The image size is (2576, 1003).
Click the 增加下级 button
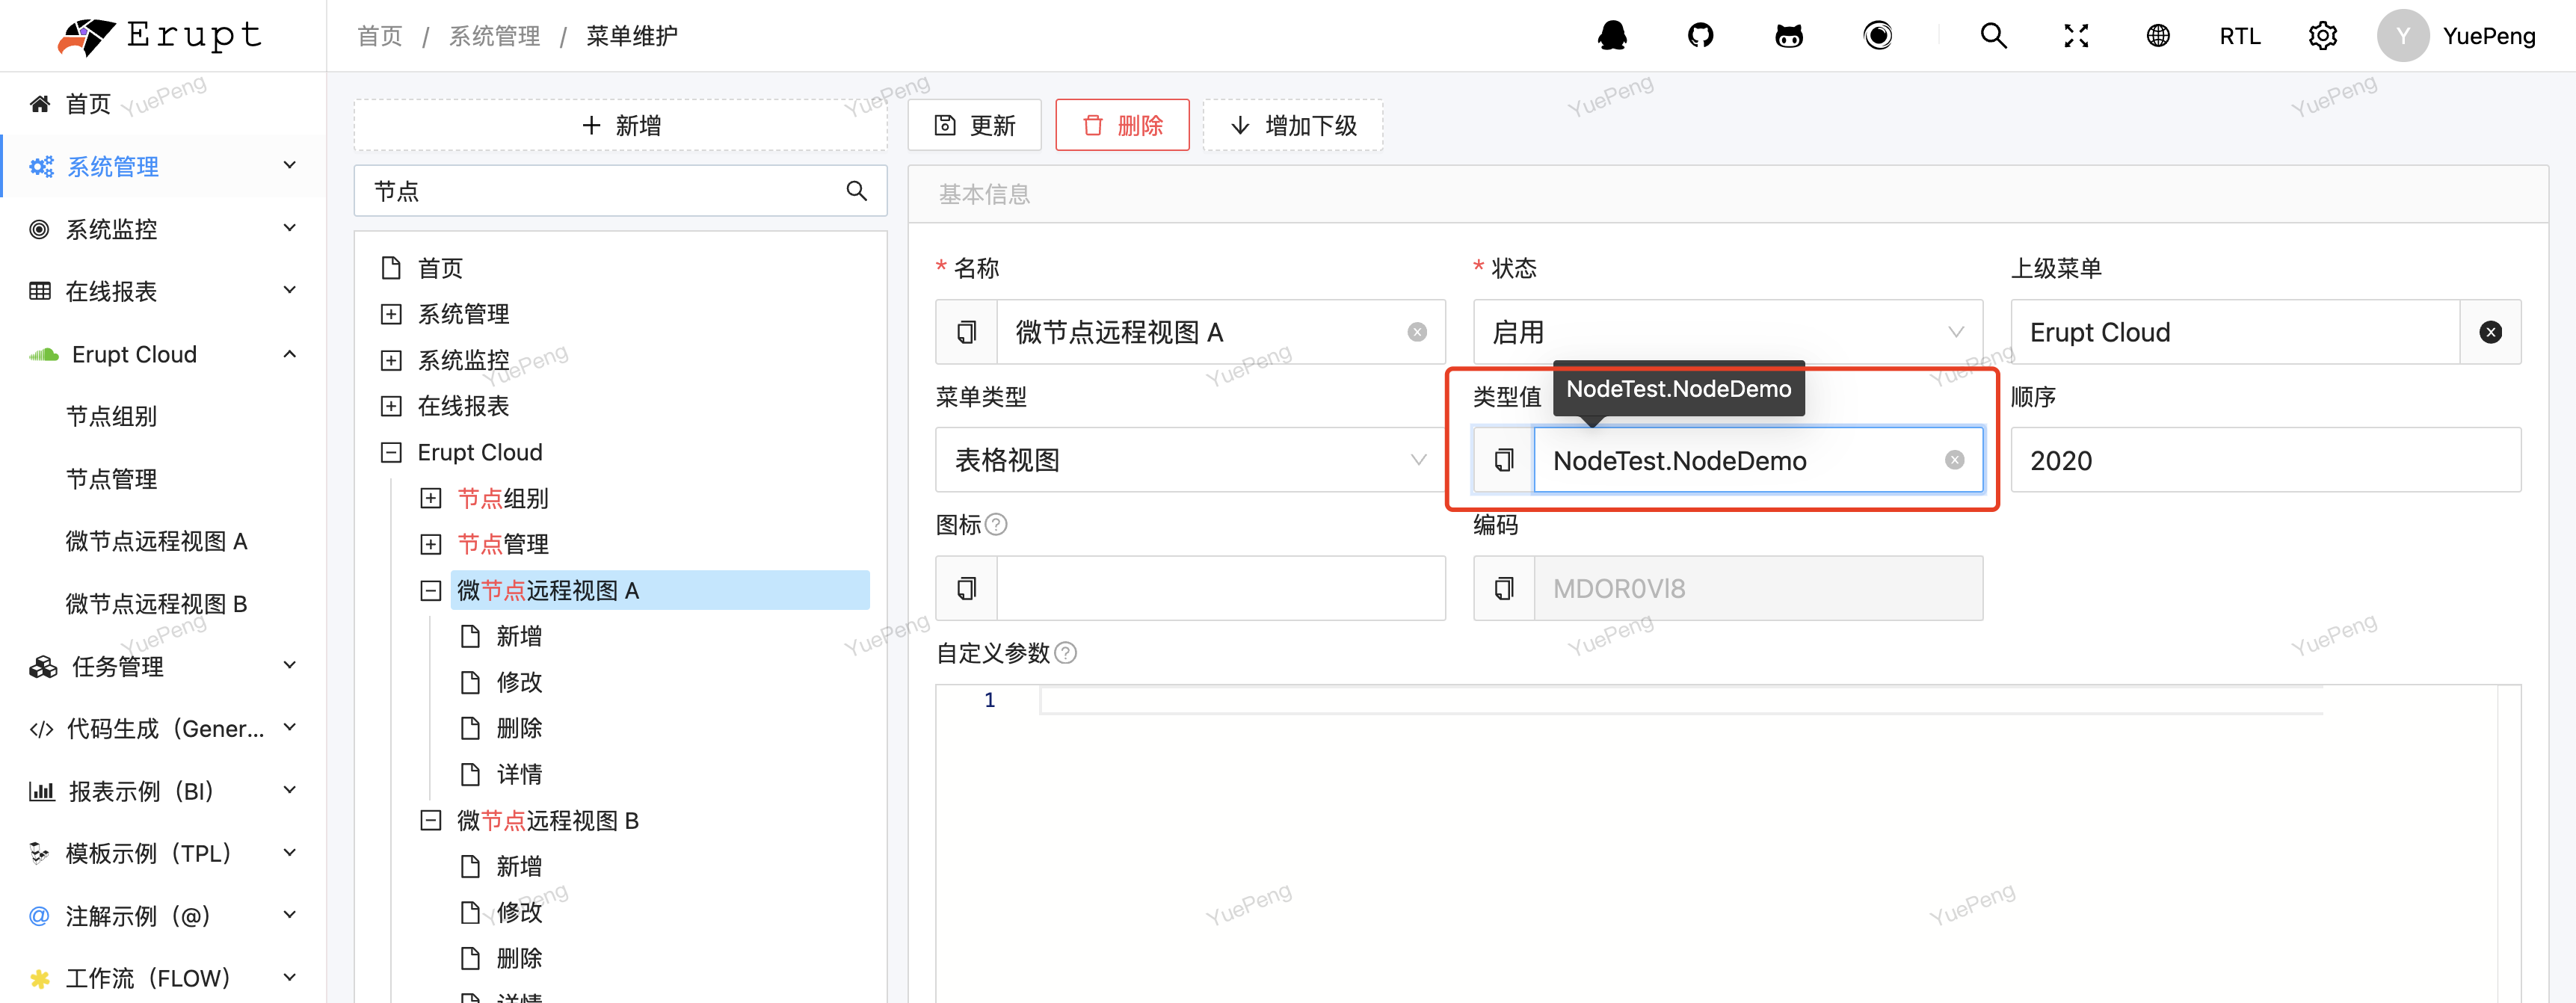1292,125
